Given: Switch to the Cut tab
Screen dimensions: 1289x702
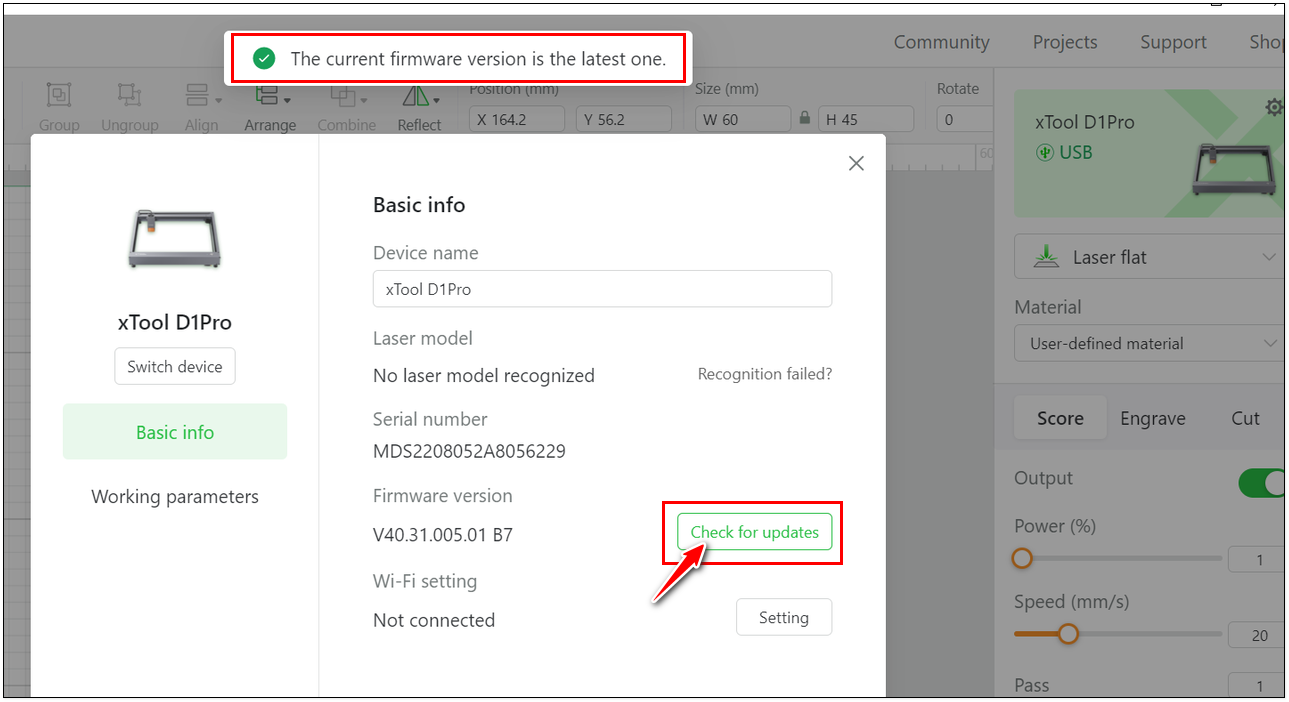Looking at the screenshot, I should coord(1244,418).
